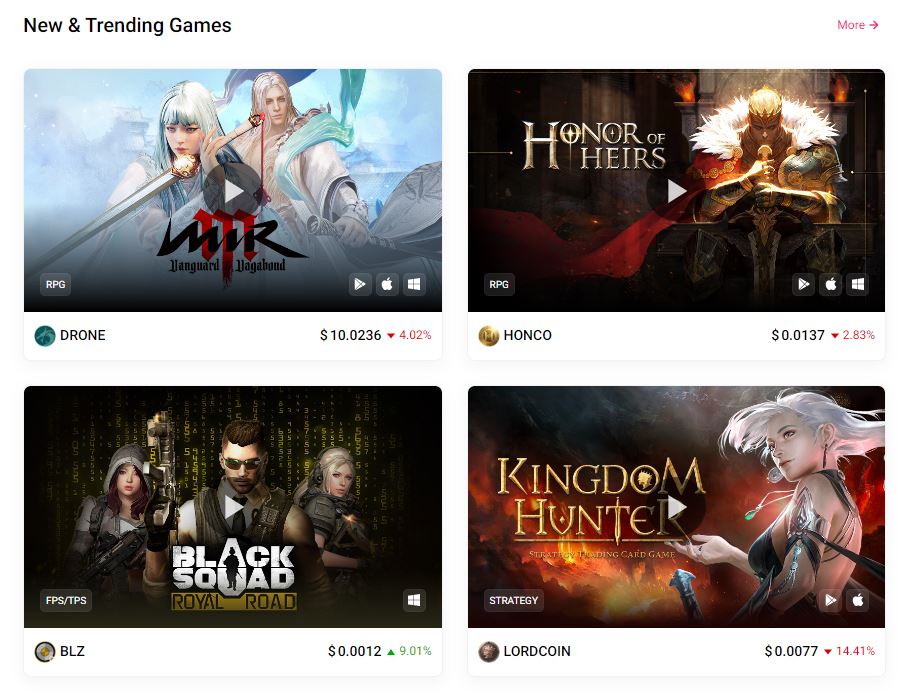
Task: Play the Kingdom Hunter trailer
Action: [x=676, y=507]
